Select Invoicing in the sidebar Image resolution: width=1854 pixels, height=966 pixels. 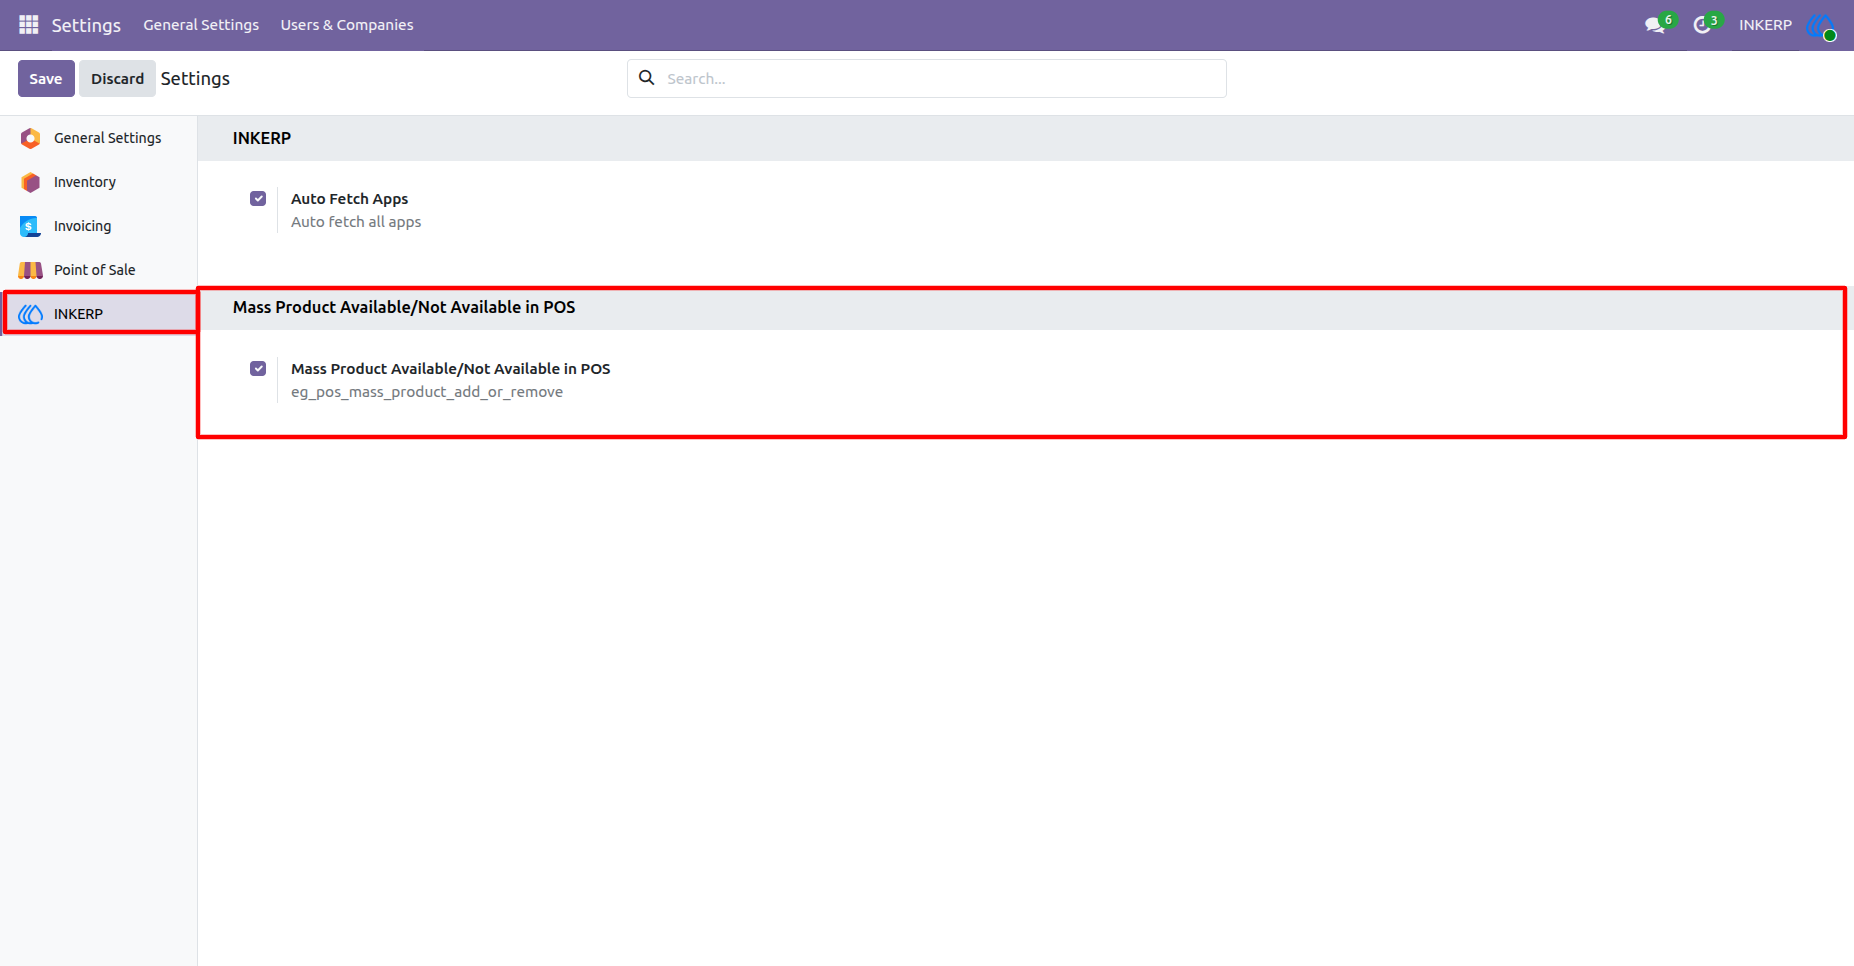pyautogui.click(x=99, y=226)
